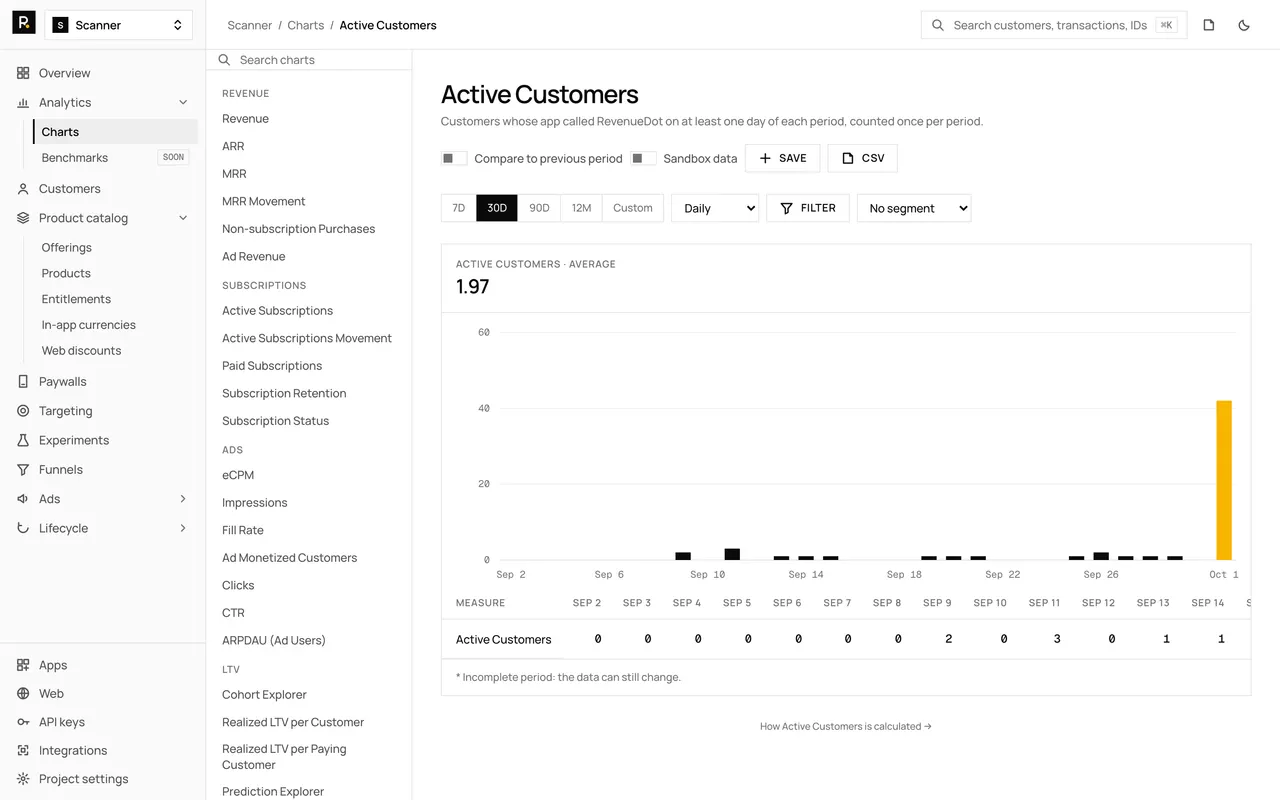Toggle Compare to previous period switch
Viewport: 1280px width, 800px height.
454,158
